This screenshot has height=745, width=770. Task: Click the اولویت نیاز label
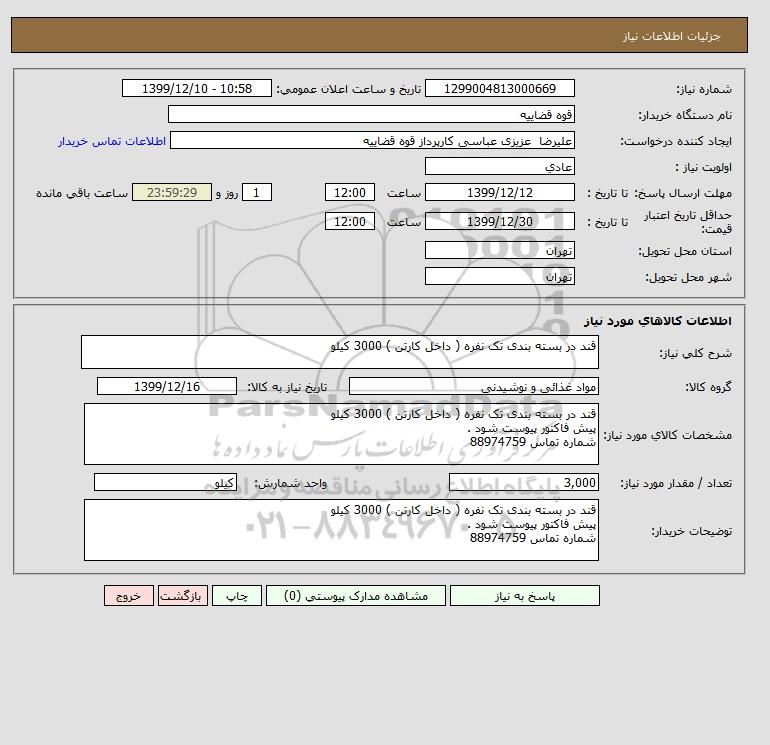(704, 167)
